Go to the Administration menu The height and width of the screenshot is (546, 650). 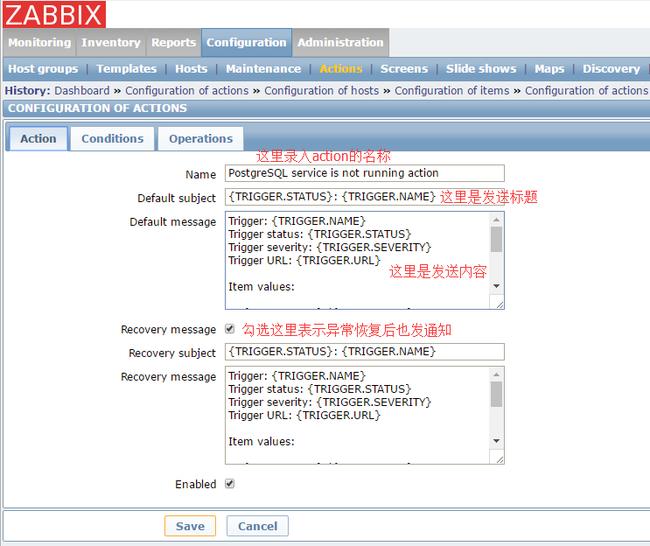point(340,43)
